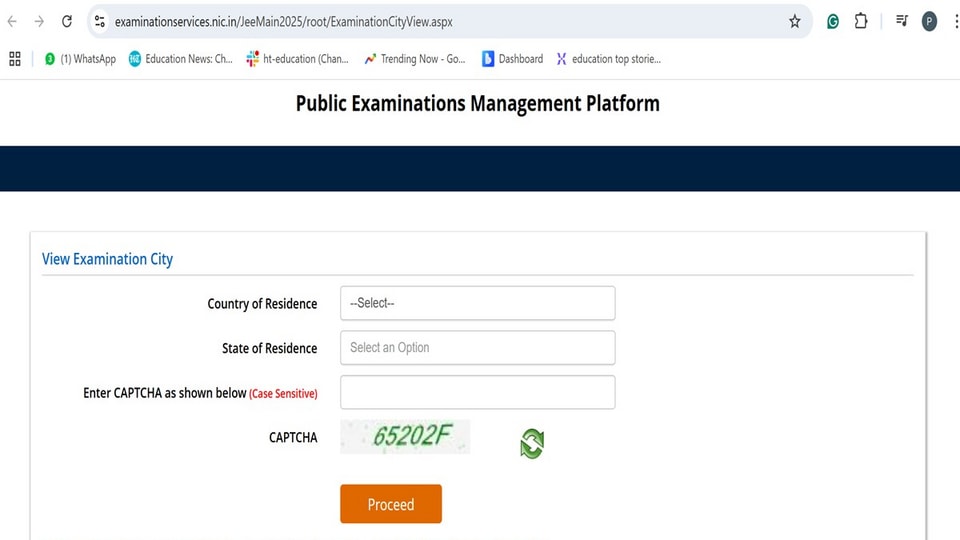
Task: Open the State of Residence dropdown
Action: pos(478,348)
